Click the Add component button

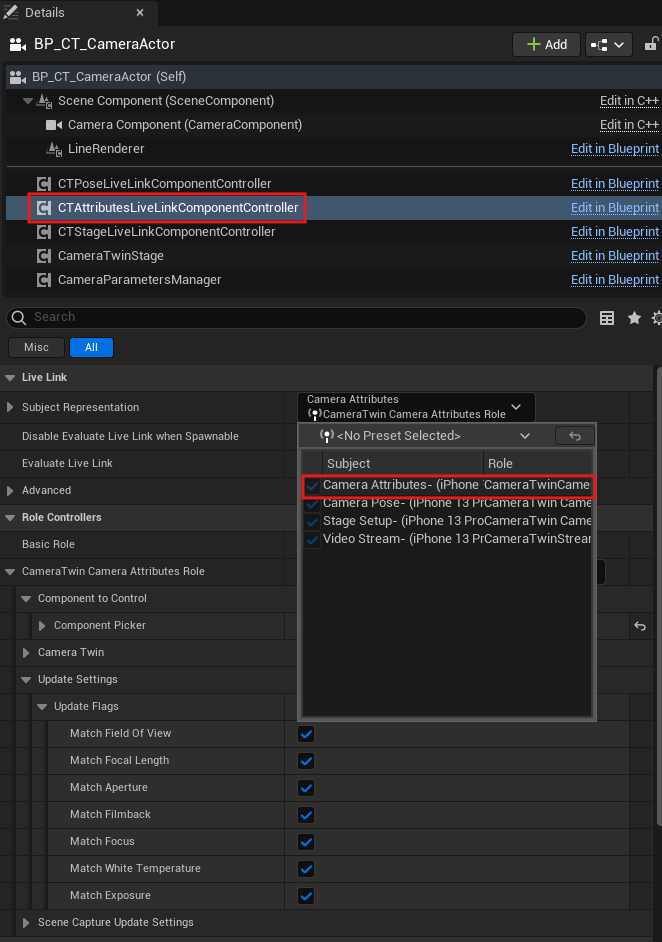[546, 44]
